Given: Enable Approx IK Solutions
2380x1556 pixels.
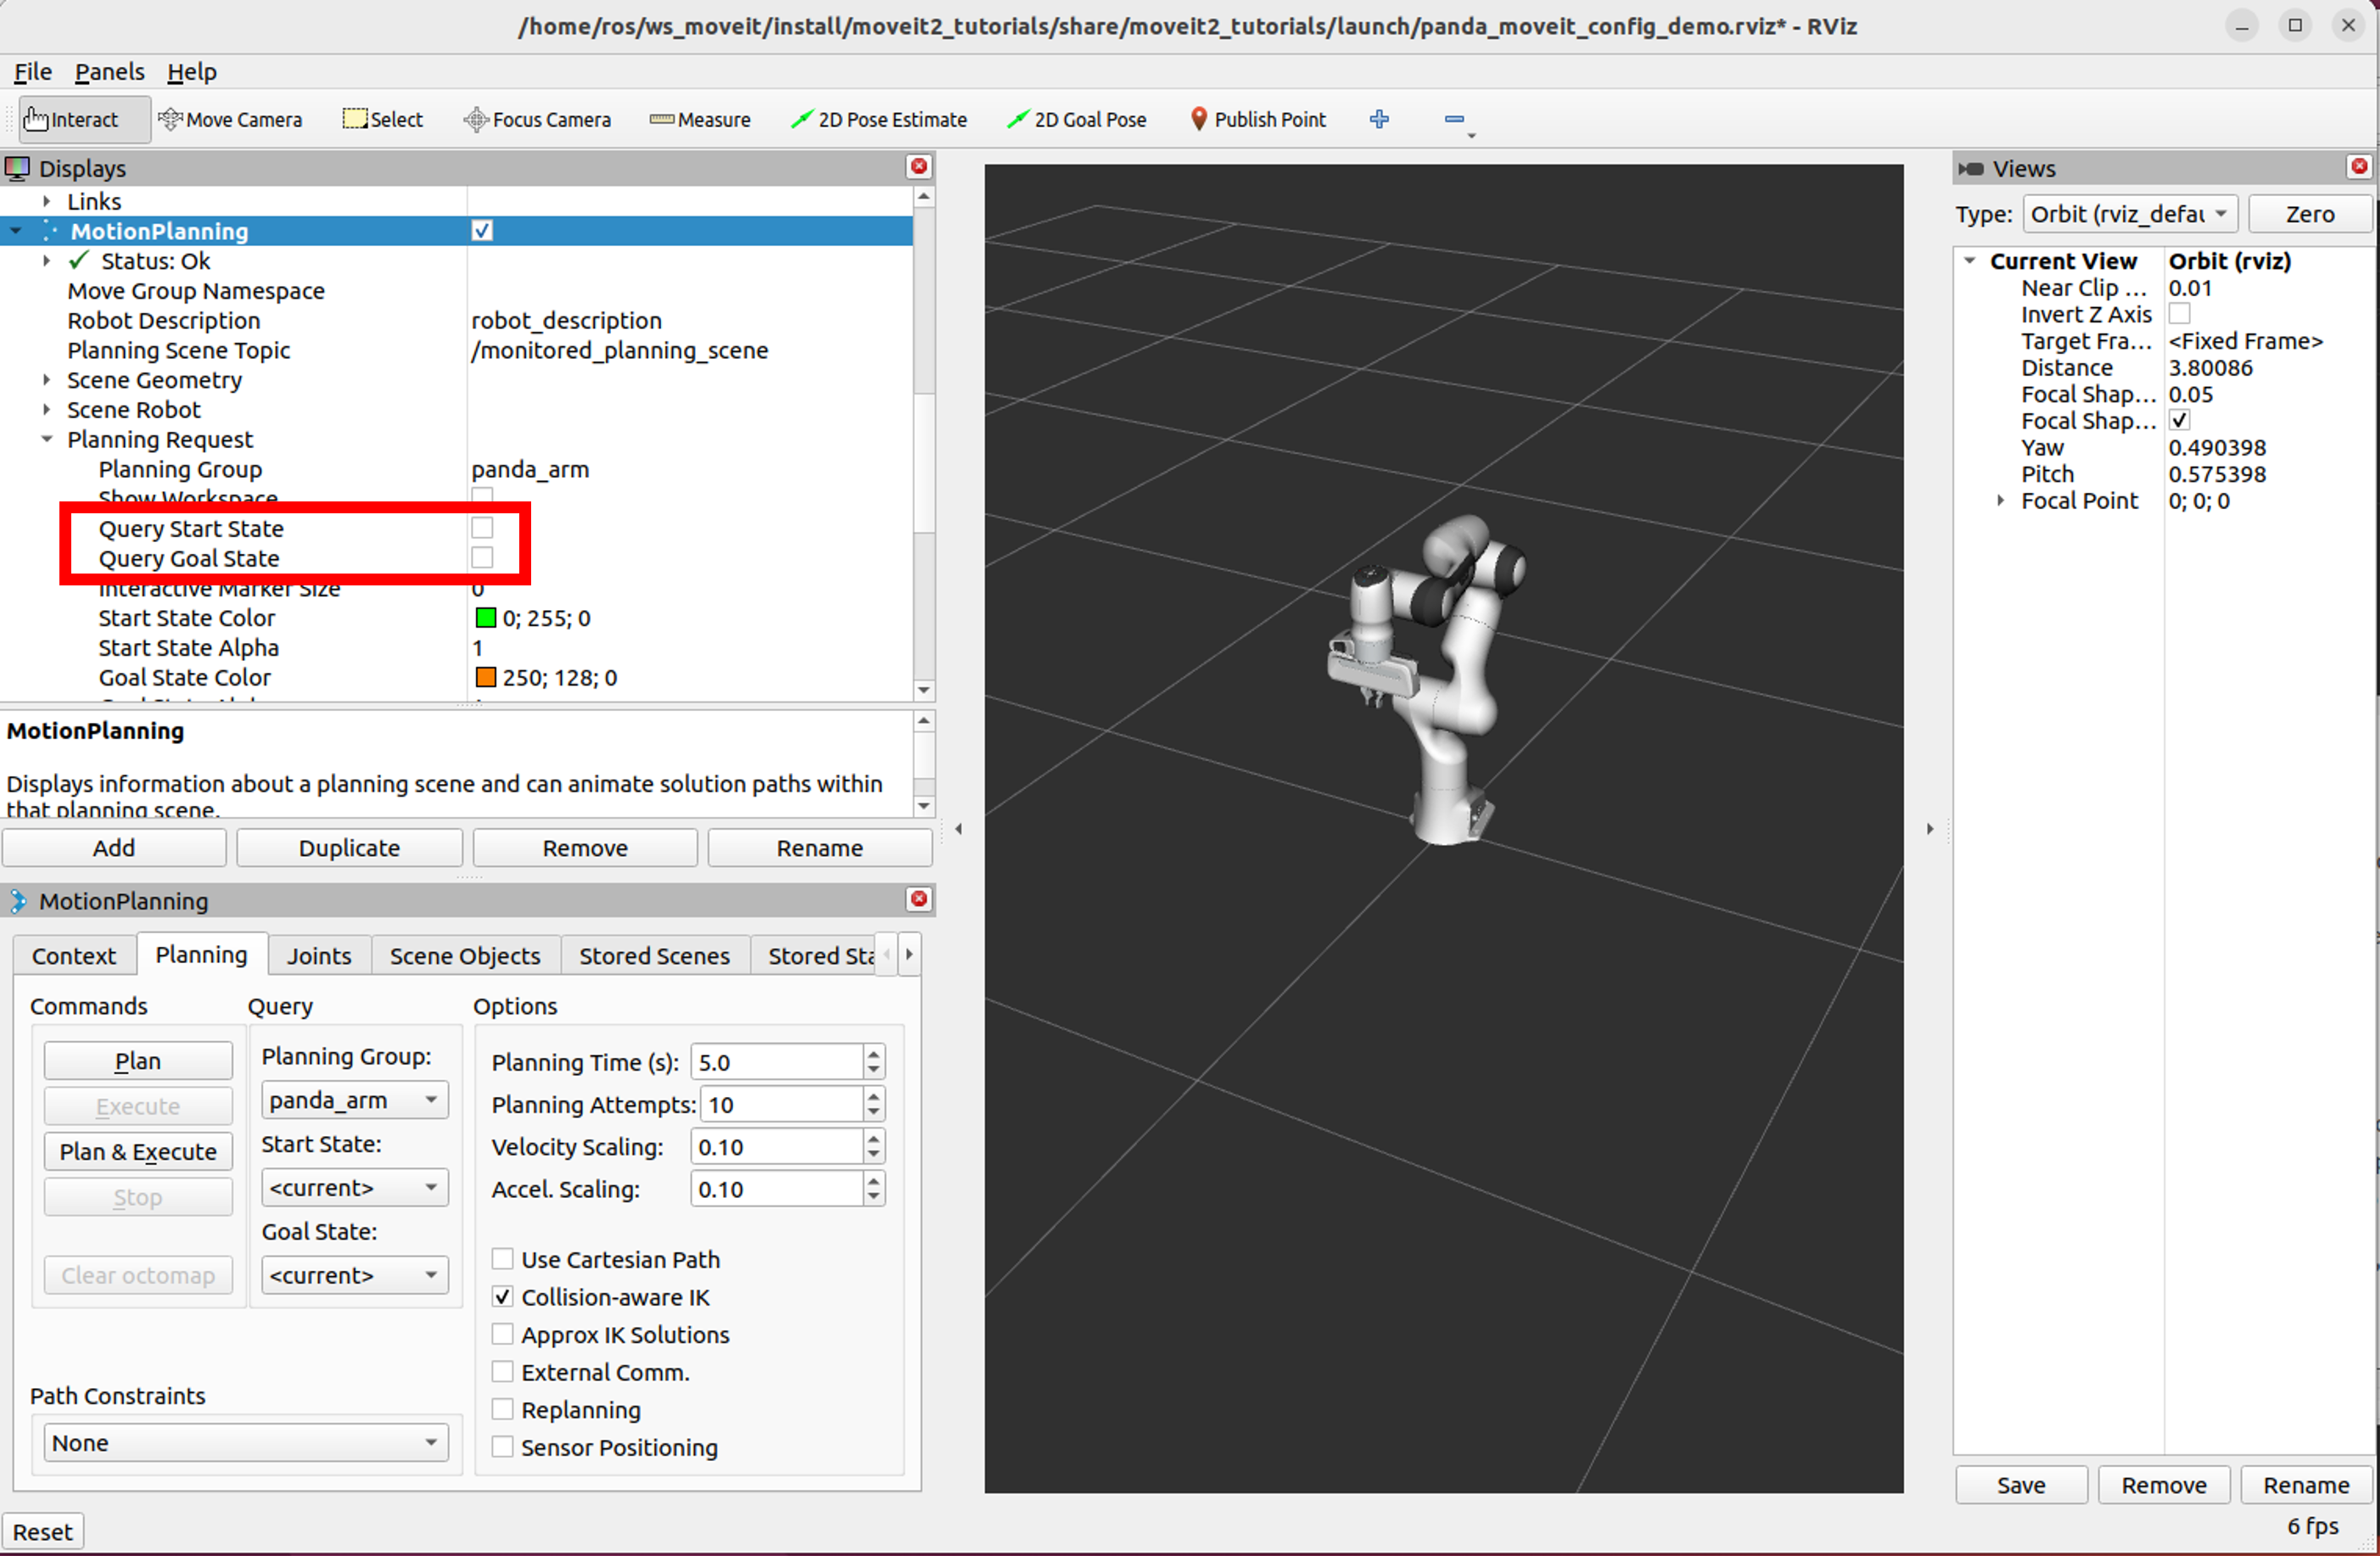Looking at the screenshot, I should 503,1334.
